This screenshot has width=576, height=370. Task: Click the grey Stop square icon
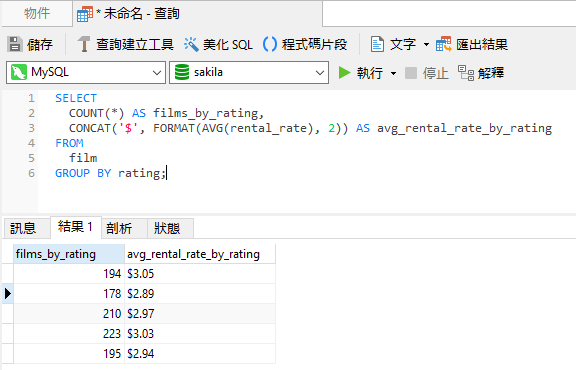(411, 73)
